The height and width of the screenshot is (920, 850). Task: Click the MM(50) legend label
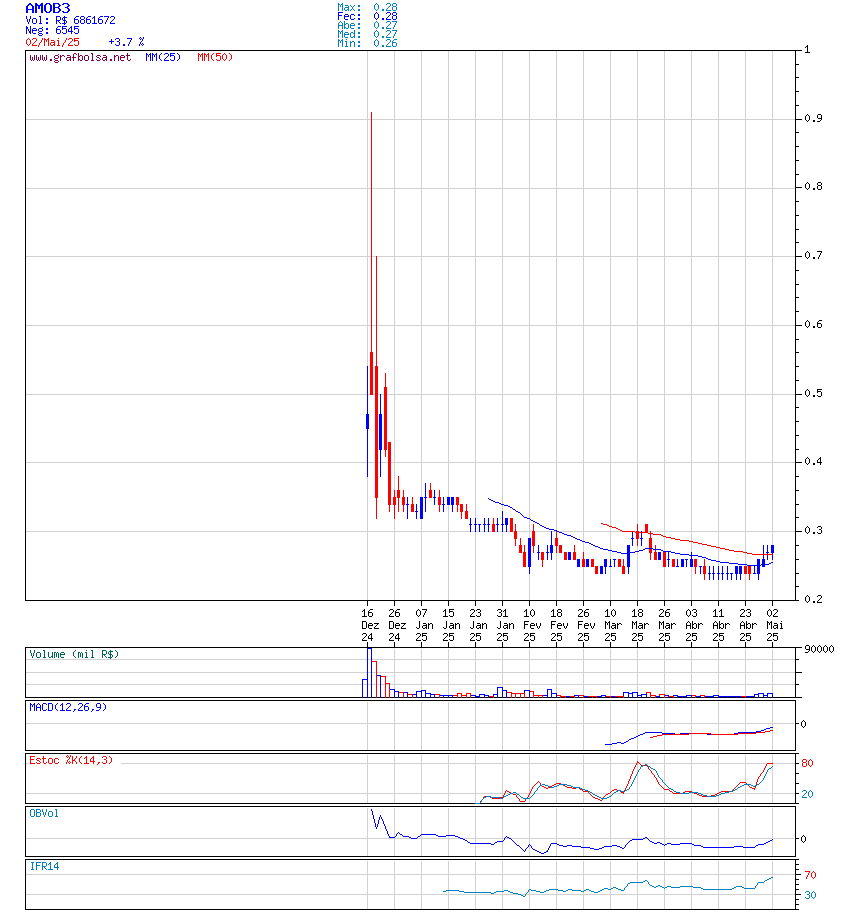tap(215, 58)
